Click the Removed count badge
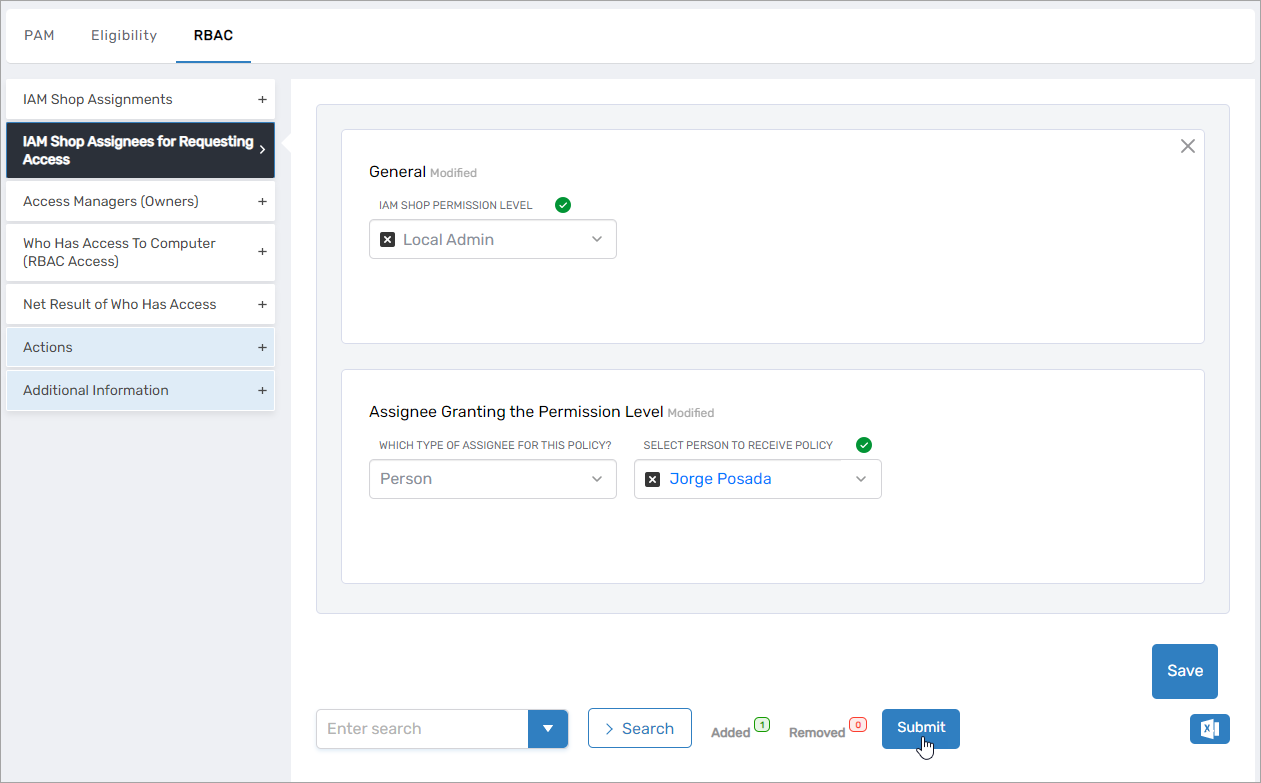This screenshot has height=783, width=1261. 857,724
